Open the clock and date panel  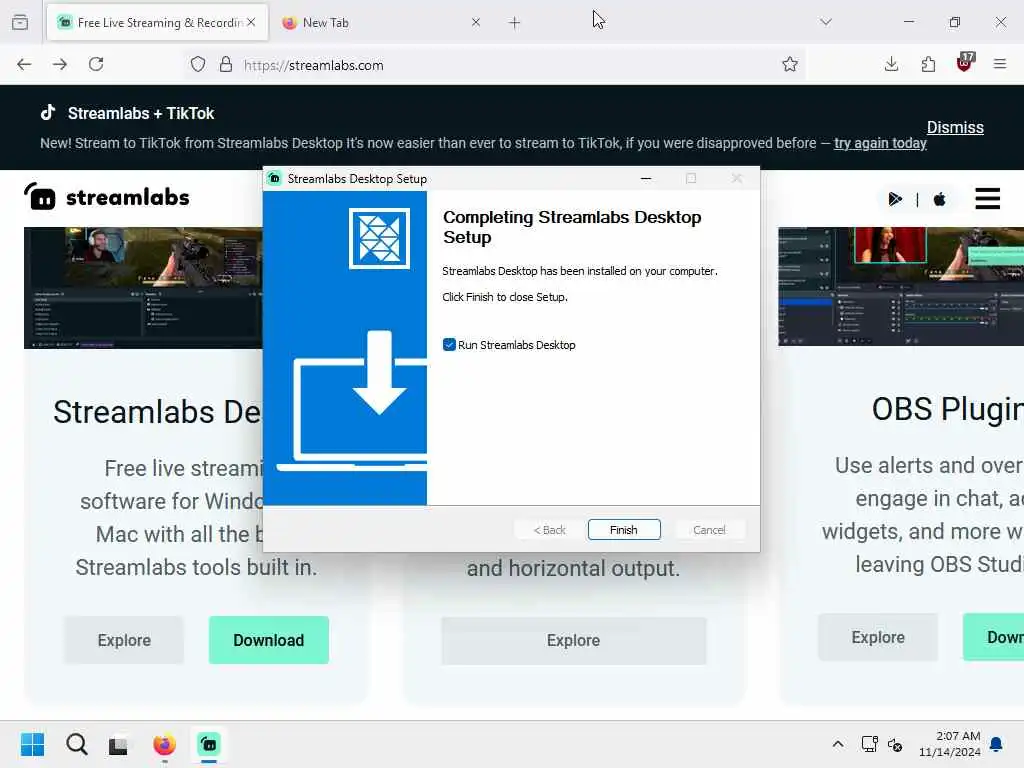950,744
